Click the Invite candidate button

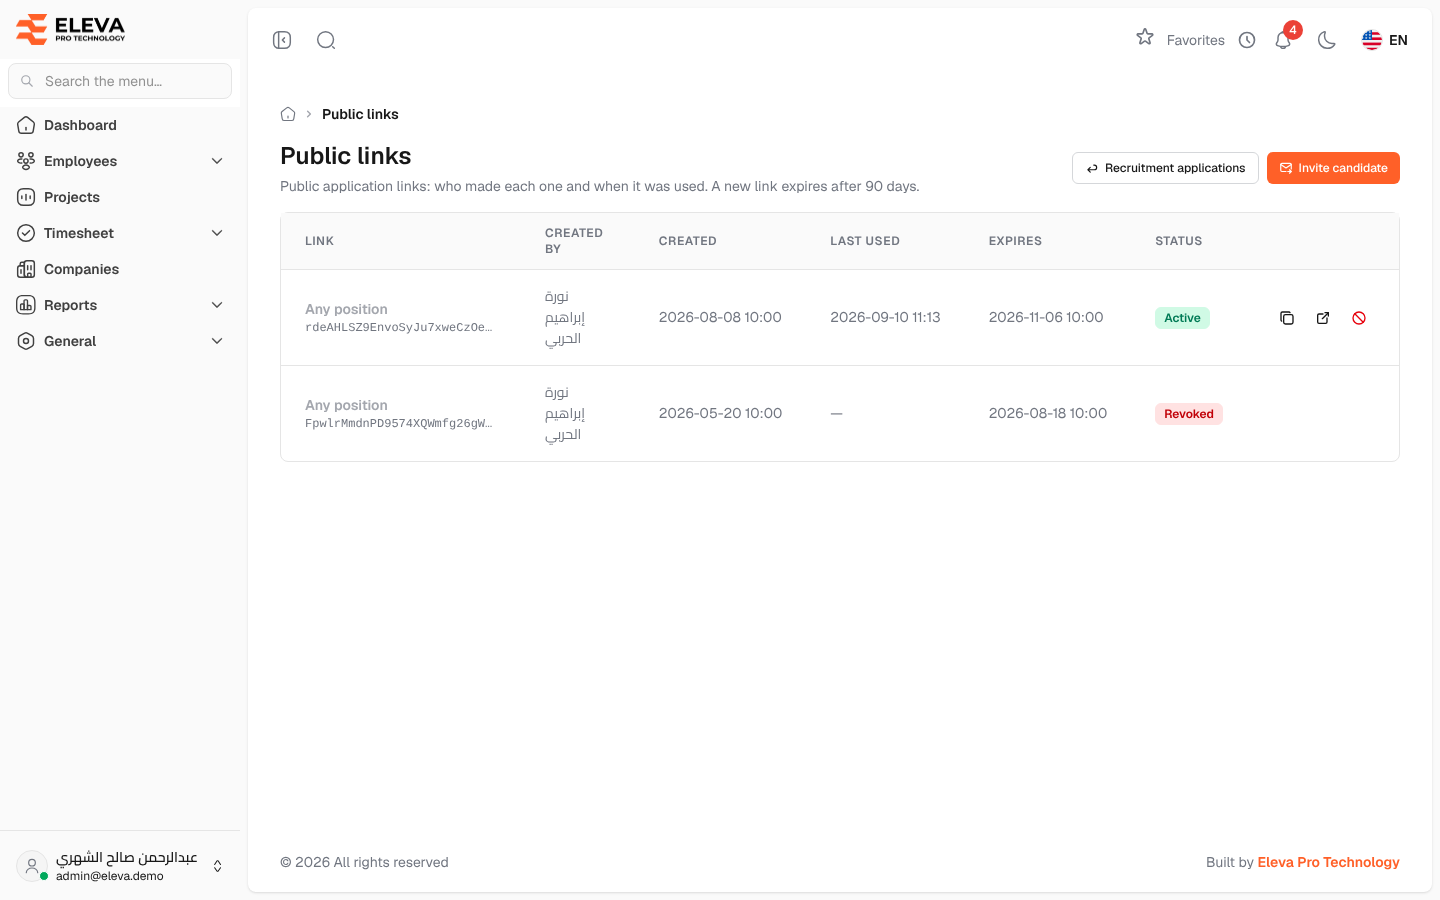click(1333, 168)
